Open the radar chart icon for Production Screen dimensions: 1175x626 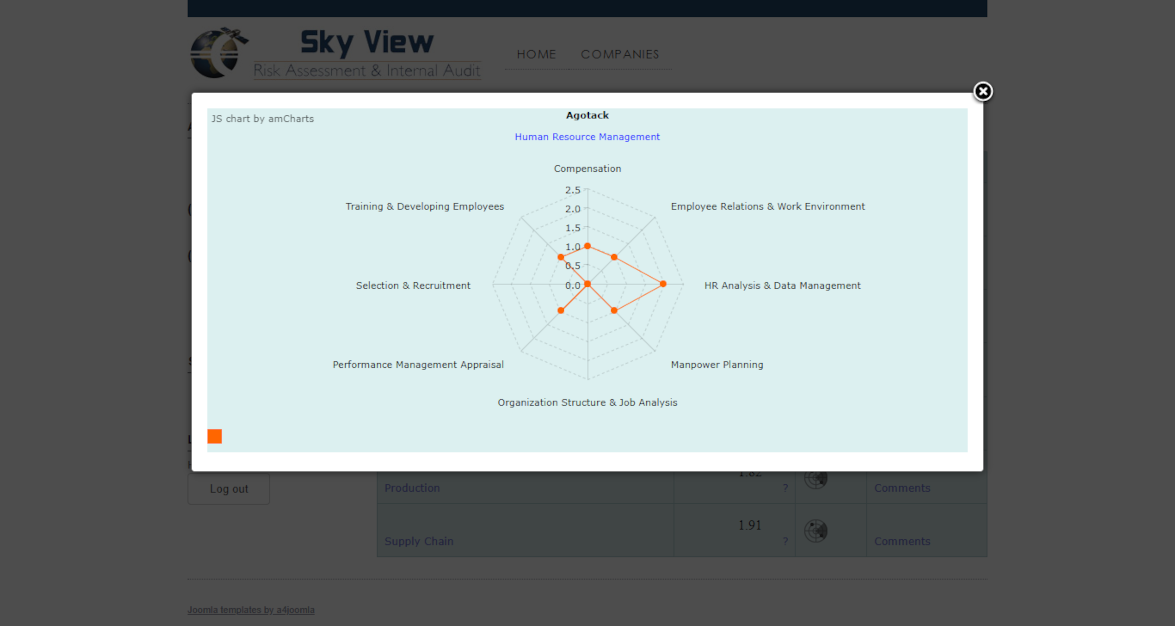click(816, 479)
